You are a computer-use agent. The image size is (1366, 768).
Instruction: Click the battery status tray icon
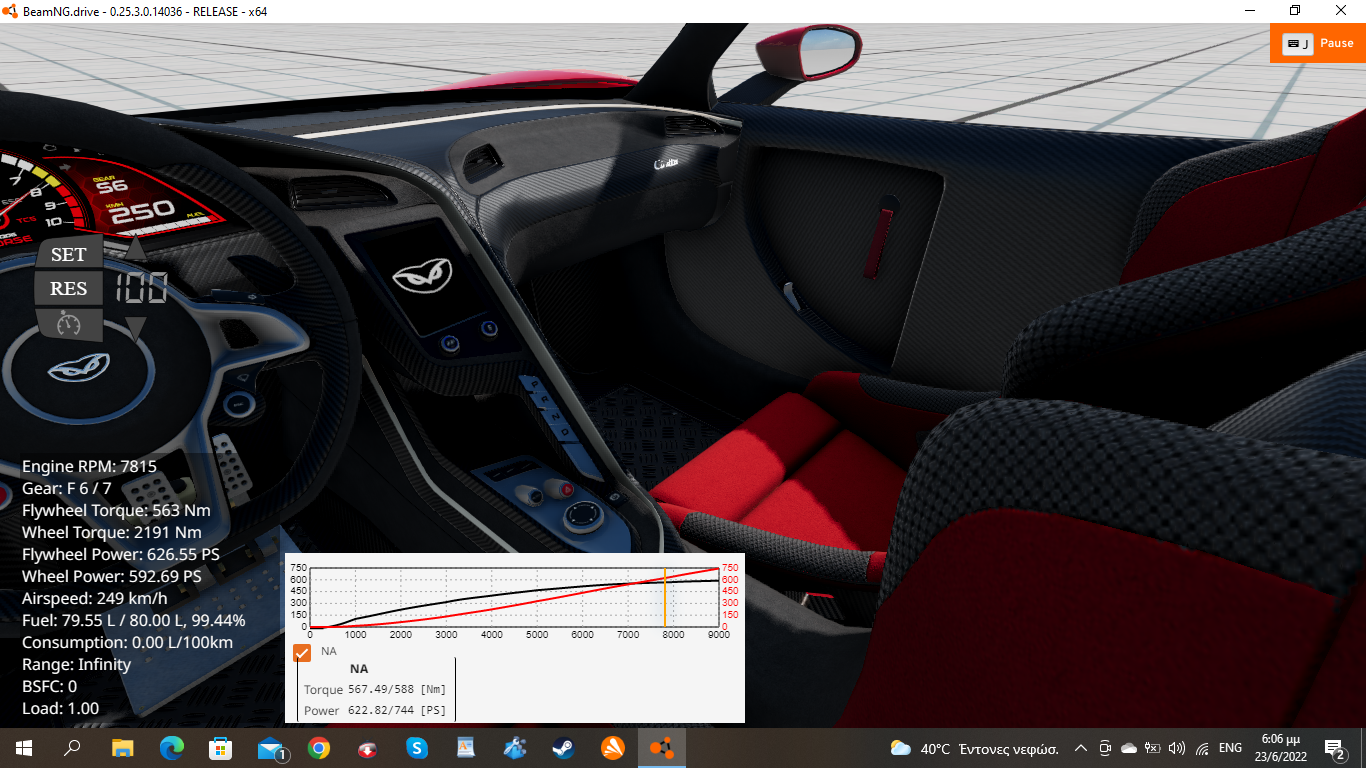(1152, 748)
